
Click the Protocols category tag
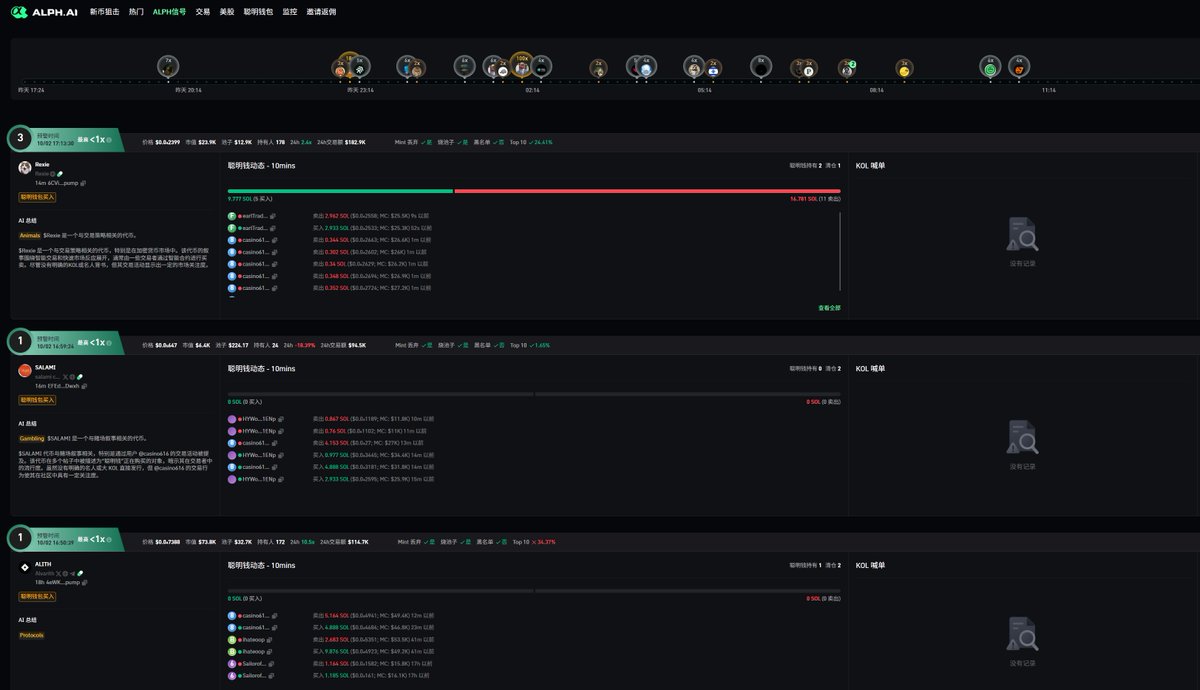(x=32, y=635)
